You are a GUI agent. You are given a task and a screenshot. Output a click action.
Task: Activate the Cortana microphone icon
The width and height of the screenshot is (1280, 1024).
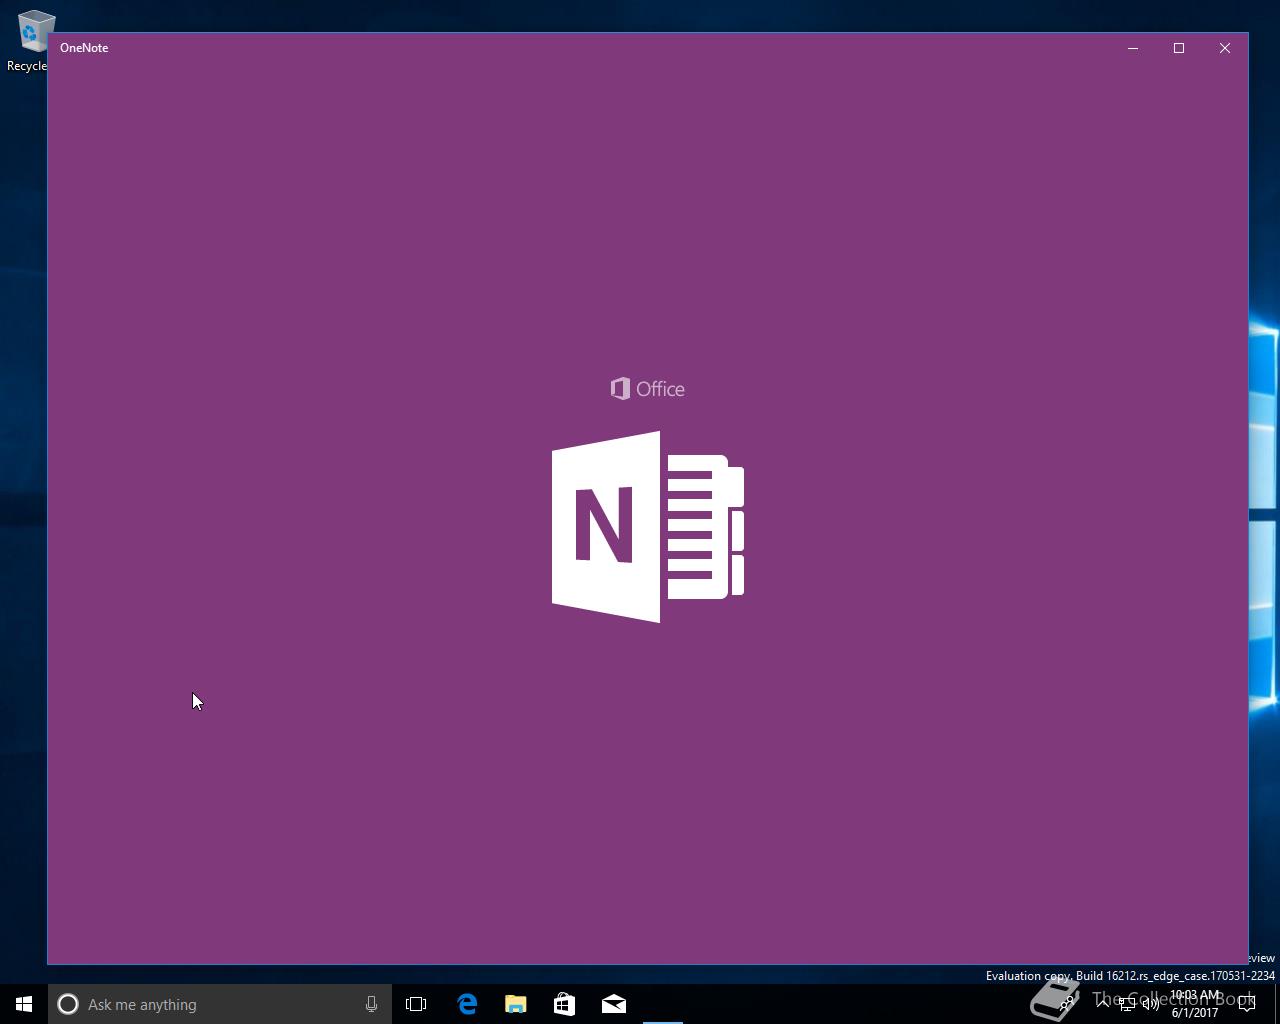pyautogui.click(x=371, y=1004)
